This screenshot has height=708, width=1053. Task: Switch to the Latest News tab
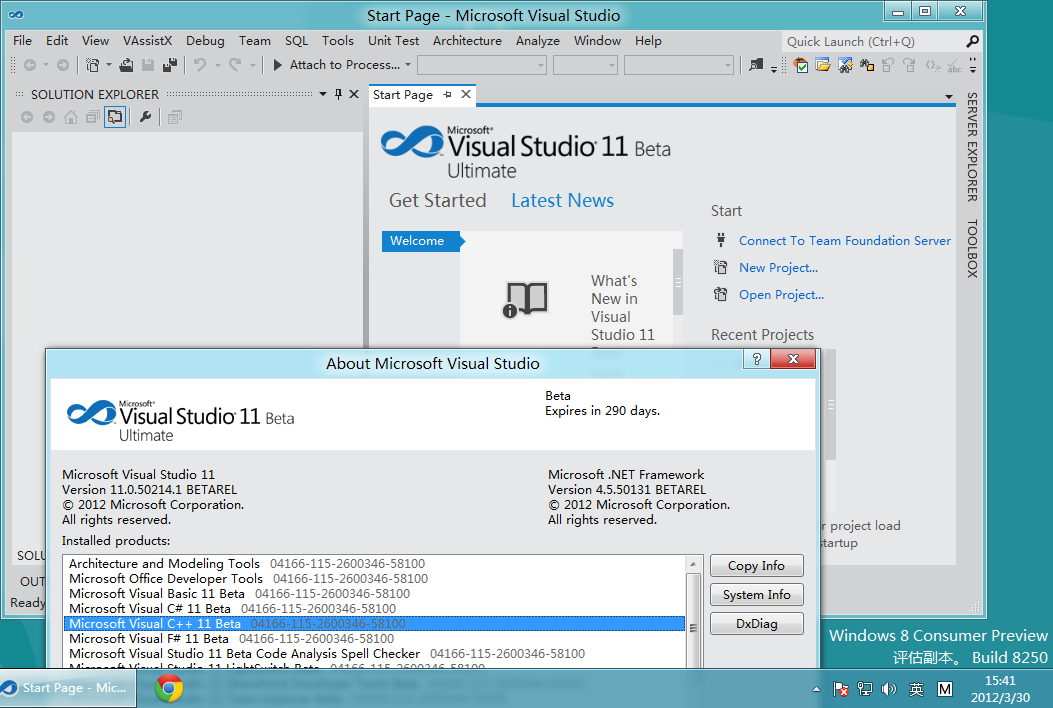(562, 200)
